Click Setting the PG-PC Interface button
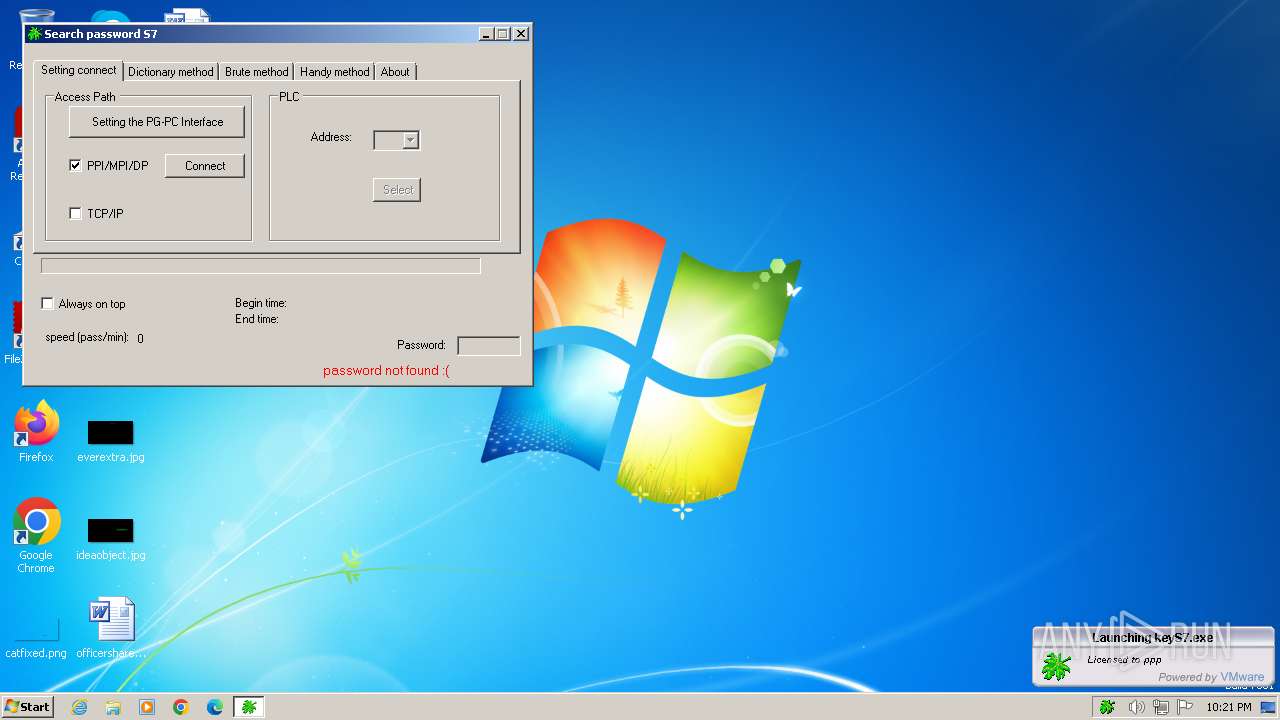Screen dimensions: 1280x720 pos(157,122)
